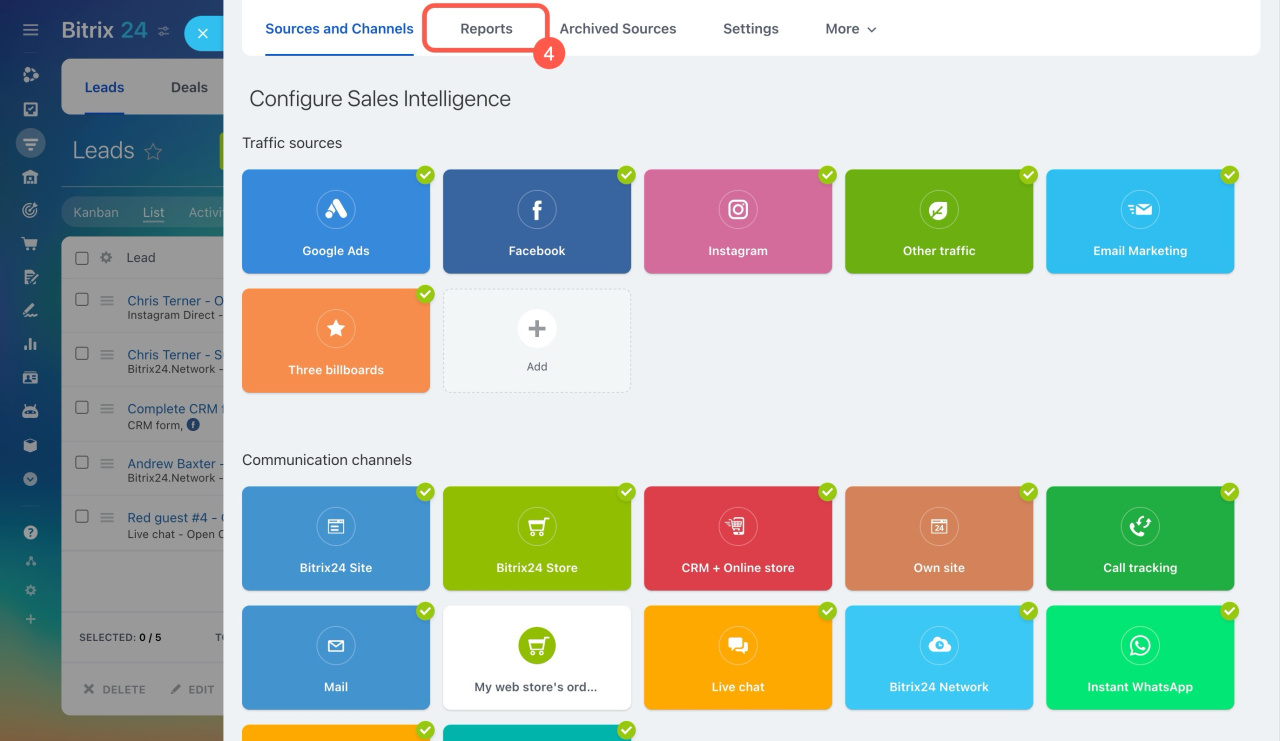Open row menu for Complete CRM lead
Image resolution: width=1280 pixels, height=741 pixels.
(107, 408)
